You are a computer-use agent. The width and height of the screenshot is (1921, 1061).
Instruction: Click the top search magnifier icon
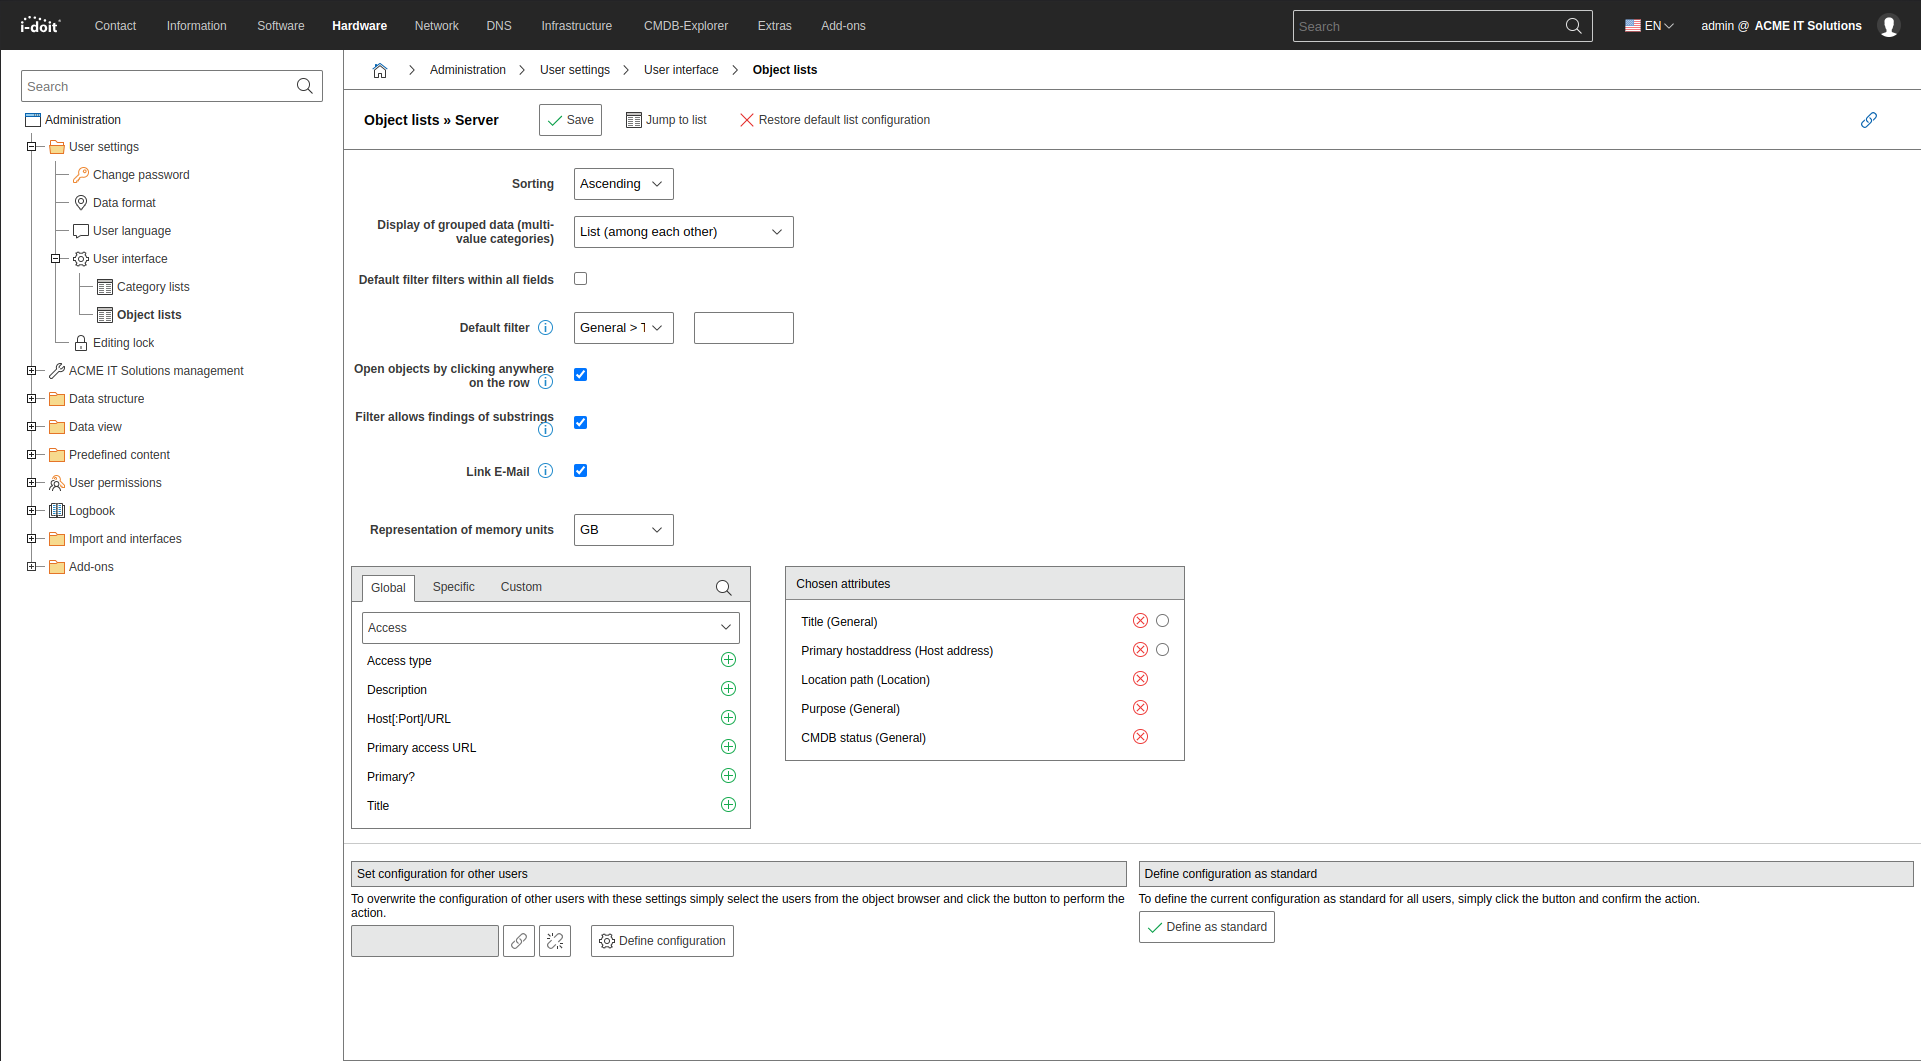coord(1573,26)
